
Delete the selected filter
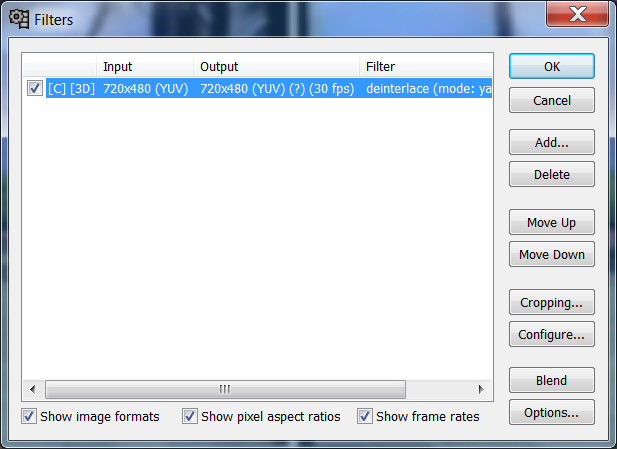552,174
